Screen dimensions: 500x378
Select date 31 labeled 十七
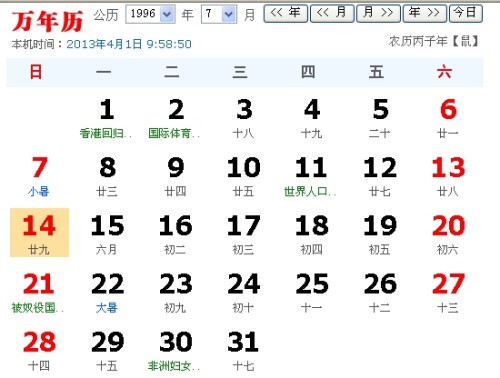[x=244, y=352]
